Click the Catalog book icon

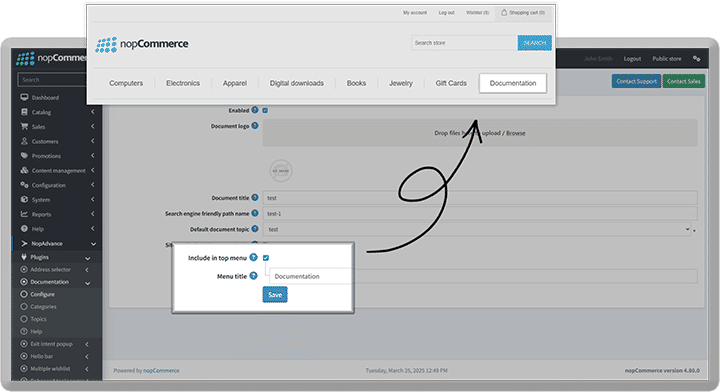24,112
